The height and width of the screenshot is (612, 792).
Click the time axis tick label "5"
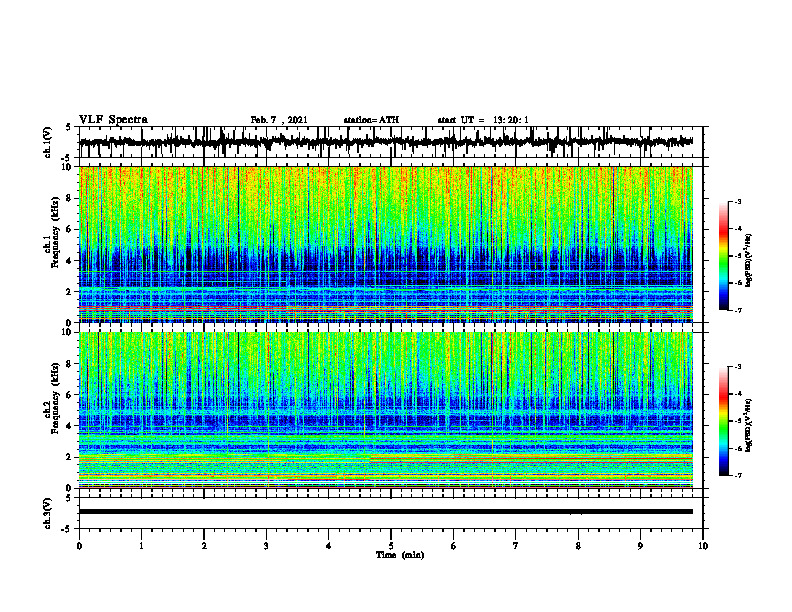click(391, 546)
